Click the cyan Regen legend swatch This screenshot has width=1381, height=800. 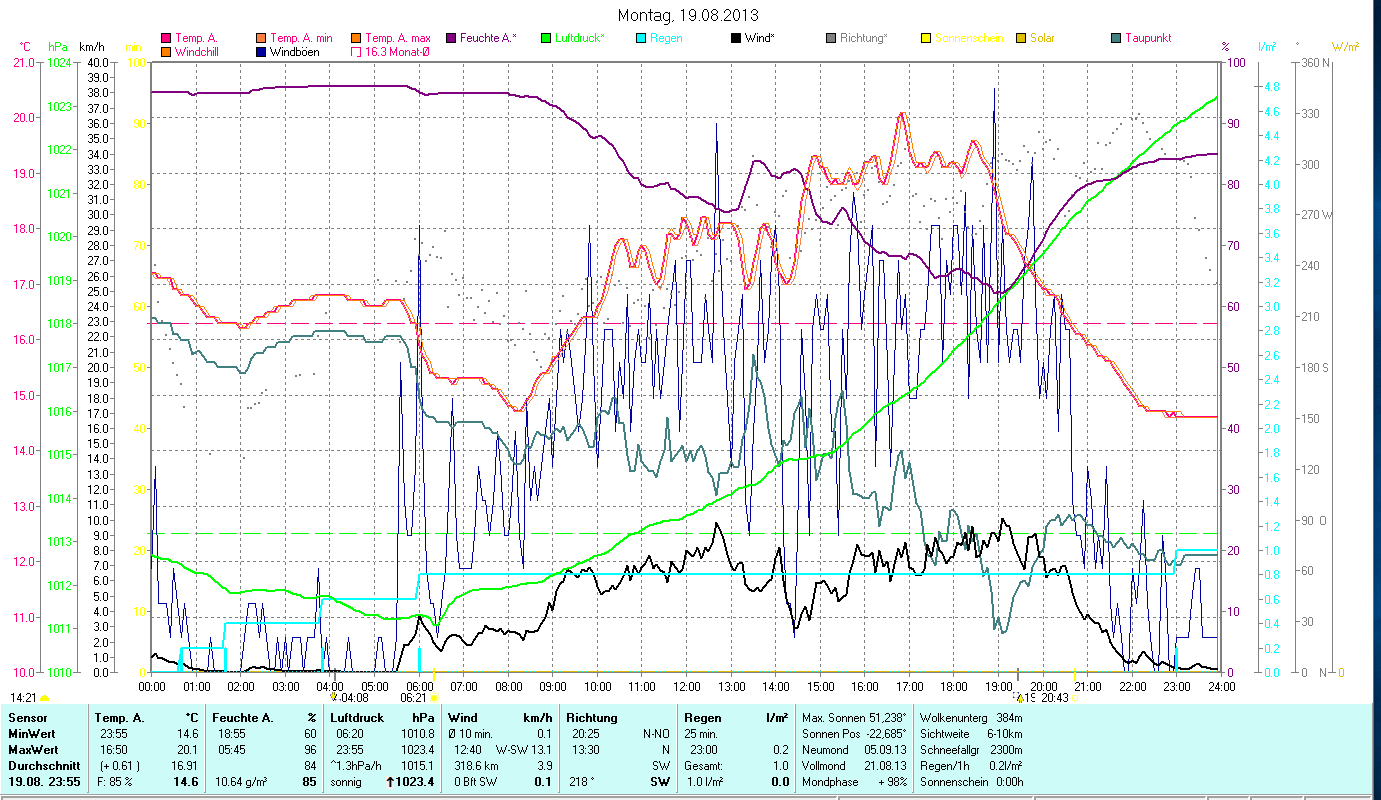[641, 38]
